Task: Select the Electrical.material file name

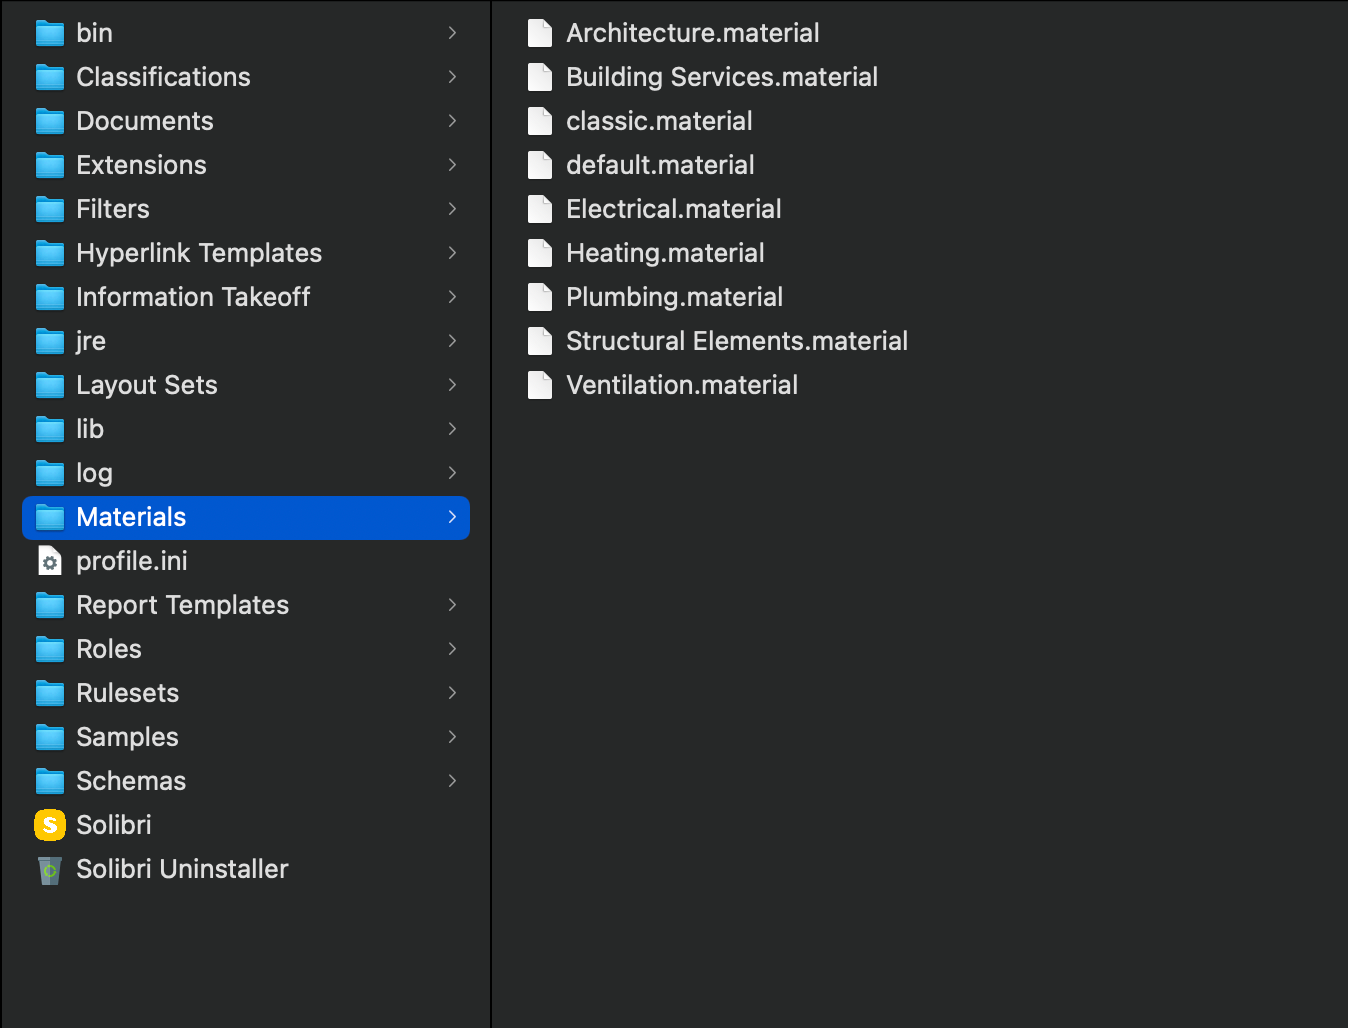Action: (674, 209)
